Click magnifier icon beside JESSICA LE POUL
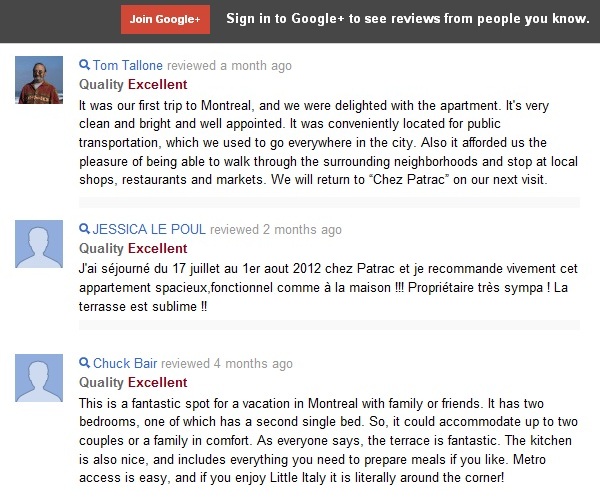The width and height of the screenshot is (600, 500). 84,229
